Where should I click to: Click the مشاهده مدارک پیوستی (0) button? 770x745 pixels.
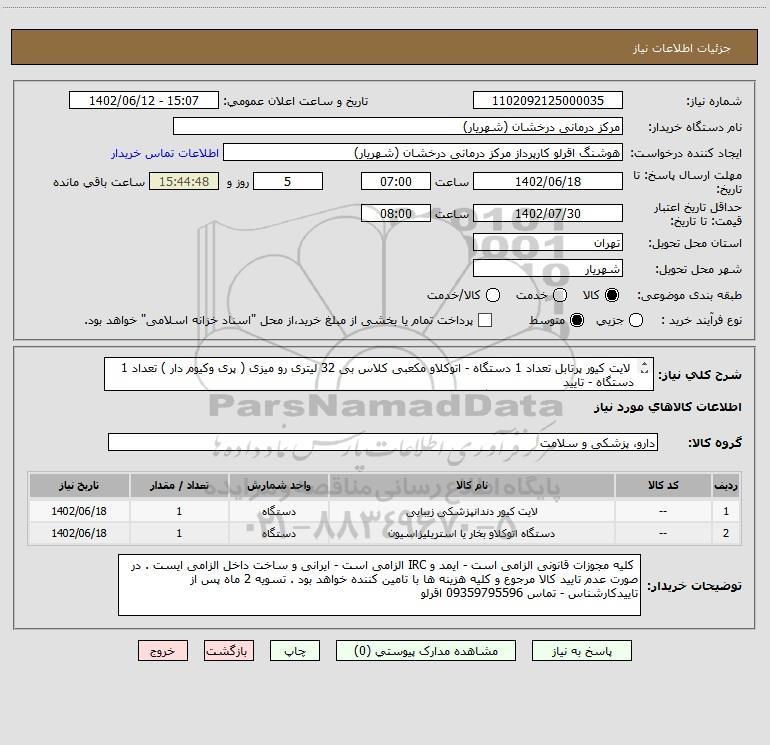coord(426,651)
